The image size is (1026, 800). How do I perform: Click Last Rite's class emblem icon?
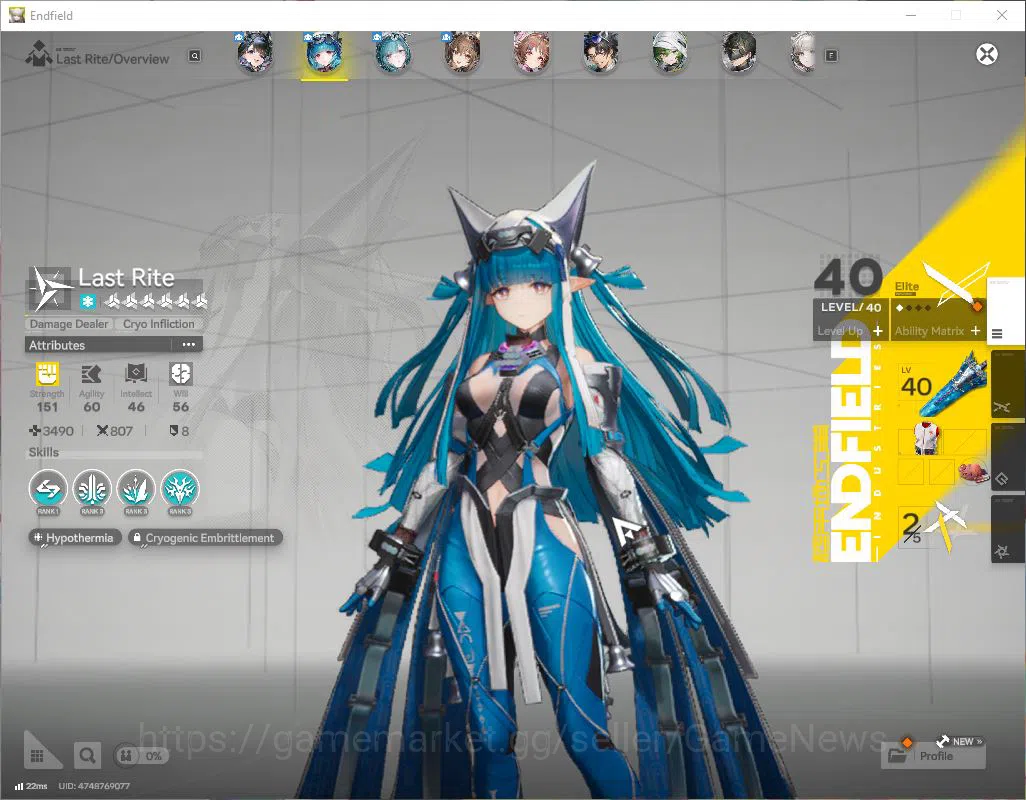coord(50,288)
